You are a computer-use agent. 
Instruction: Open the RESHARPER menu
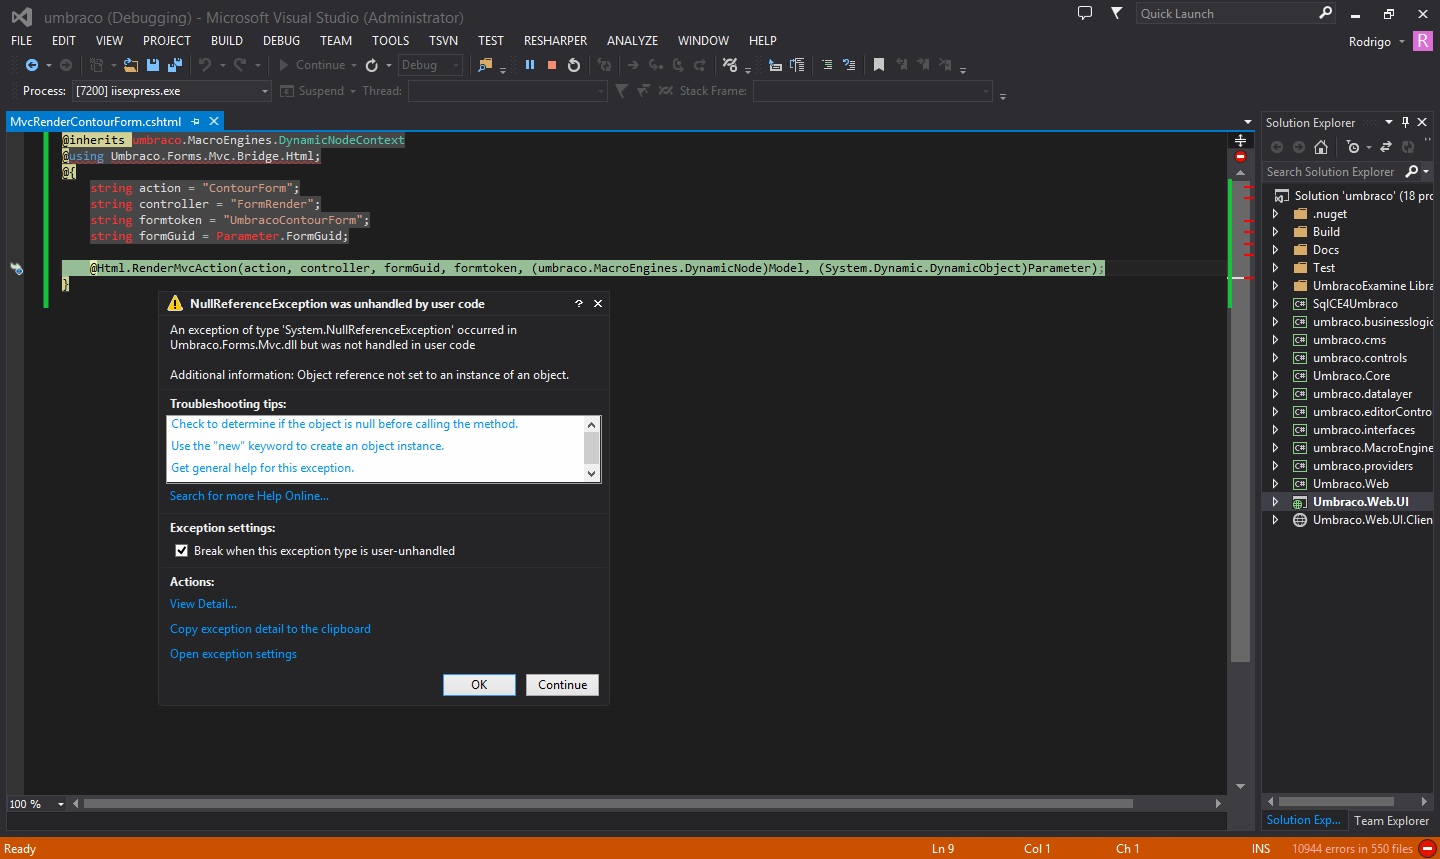(x=555, y=41)
